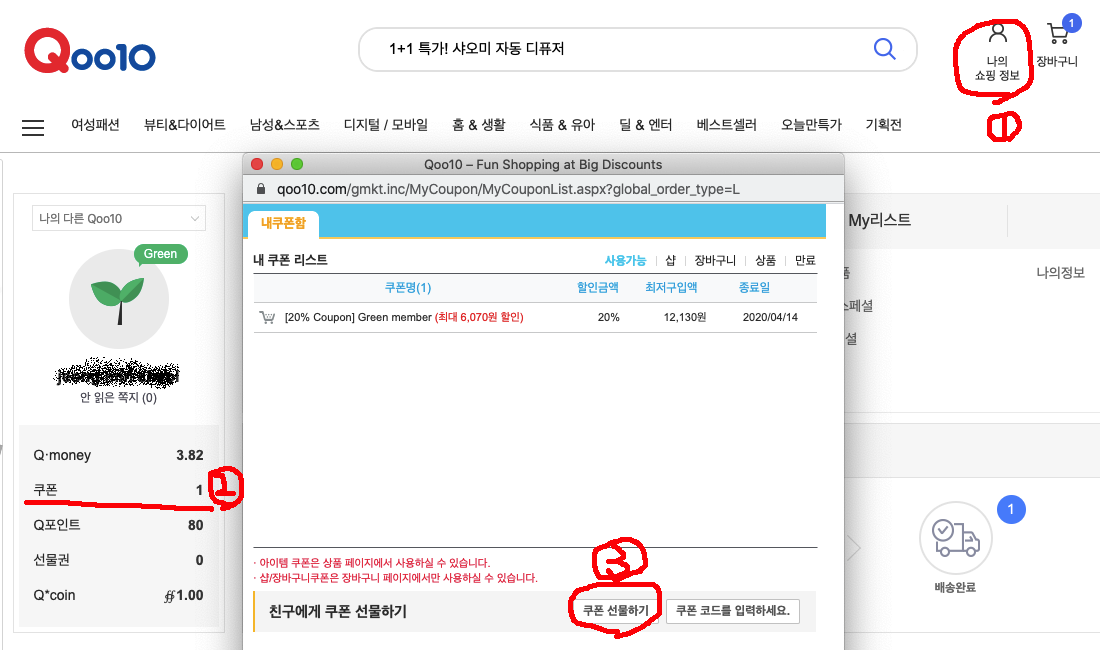This screenshot has height=650, width=1100.
Task: Open the 기획전 menu item
Action: click(x=883, y=125)
